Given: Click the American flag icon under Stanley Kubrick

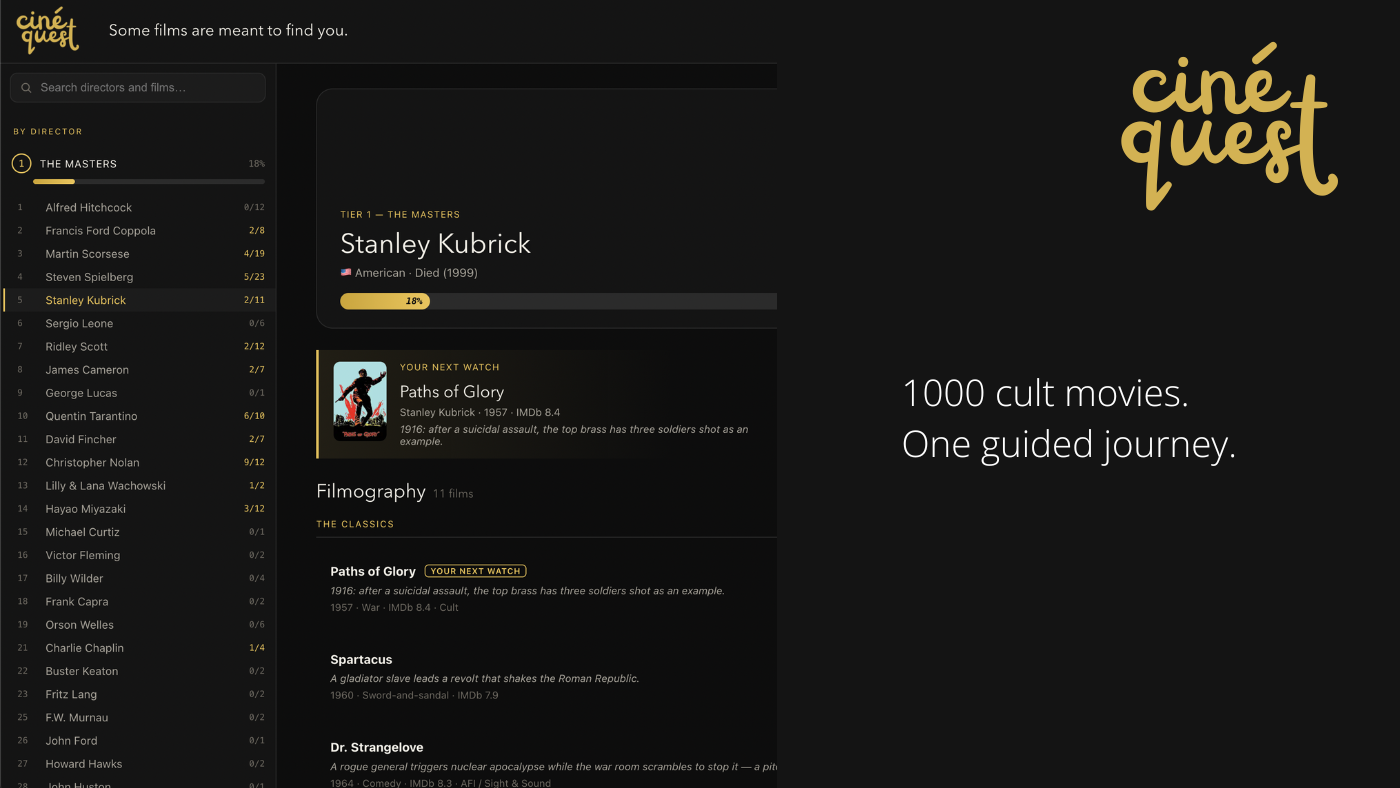Looking at the screenshot, I should (x=346, y=273).
